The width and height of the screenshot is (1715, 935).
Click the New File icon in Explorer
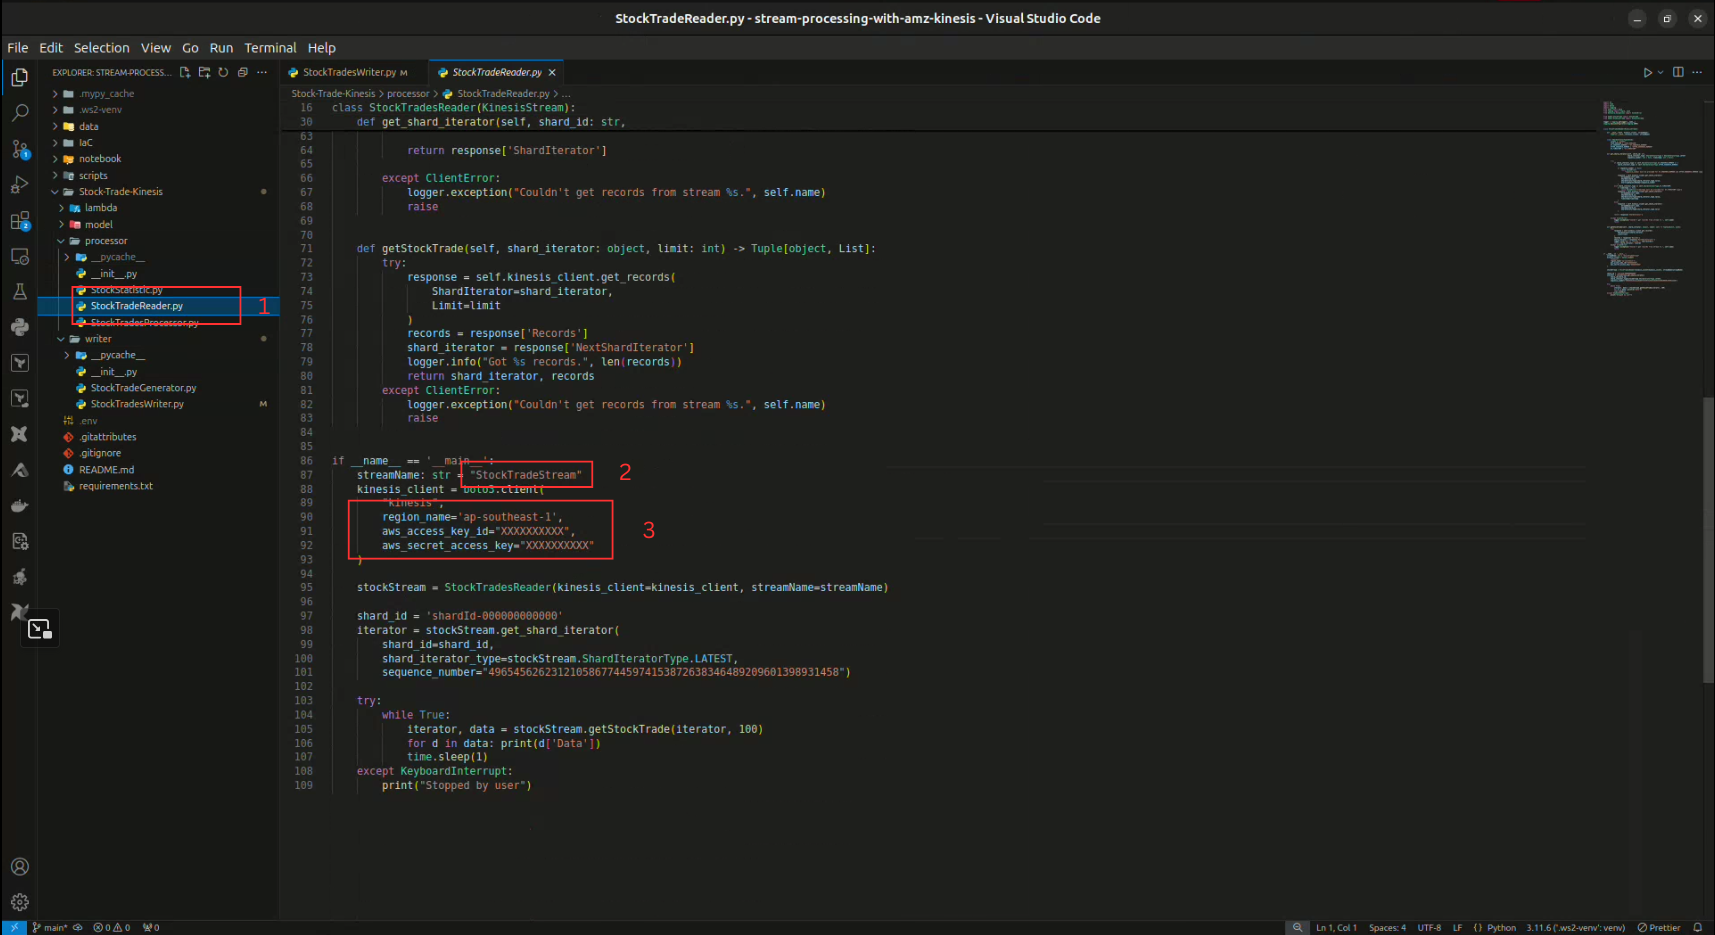click(x=185, y=72)
